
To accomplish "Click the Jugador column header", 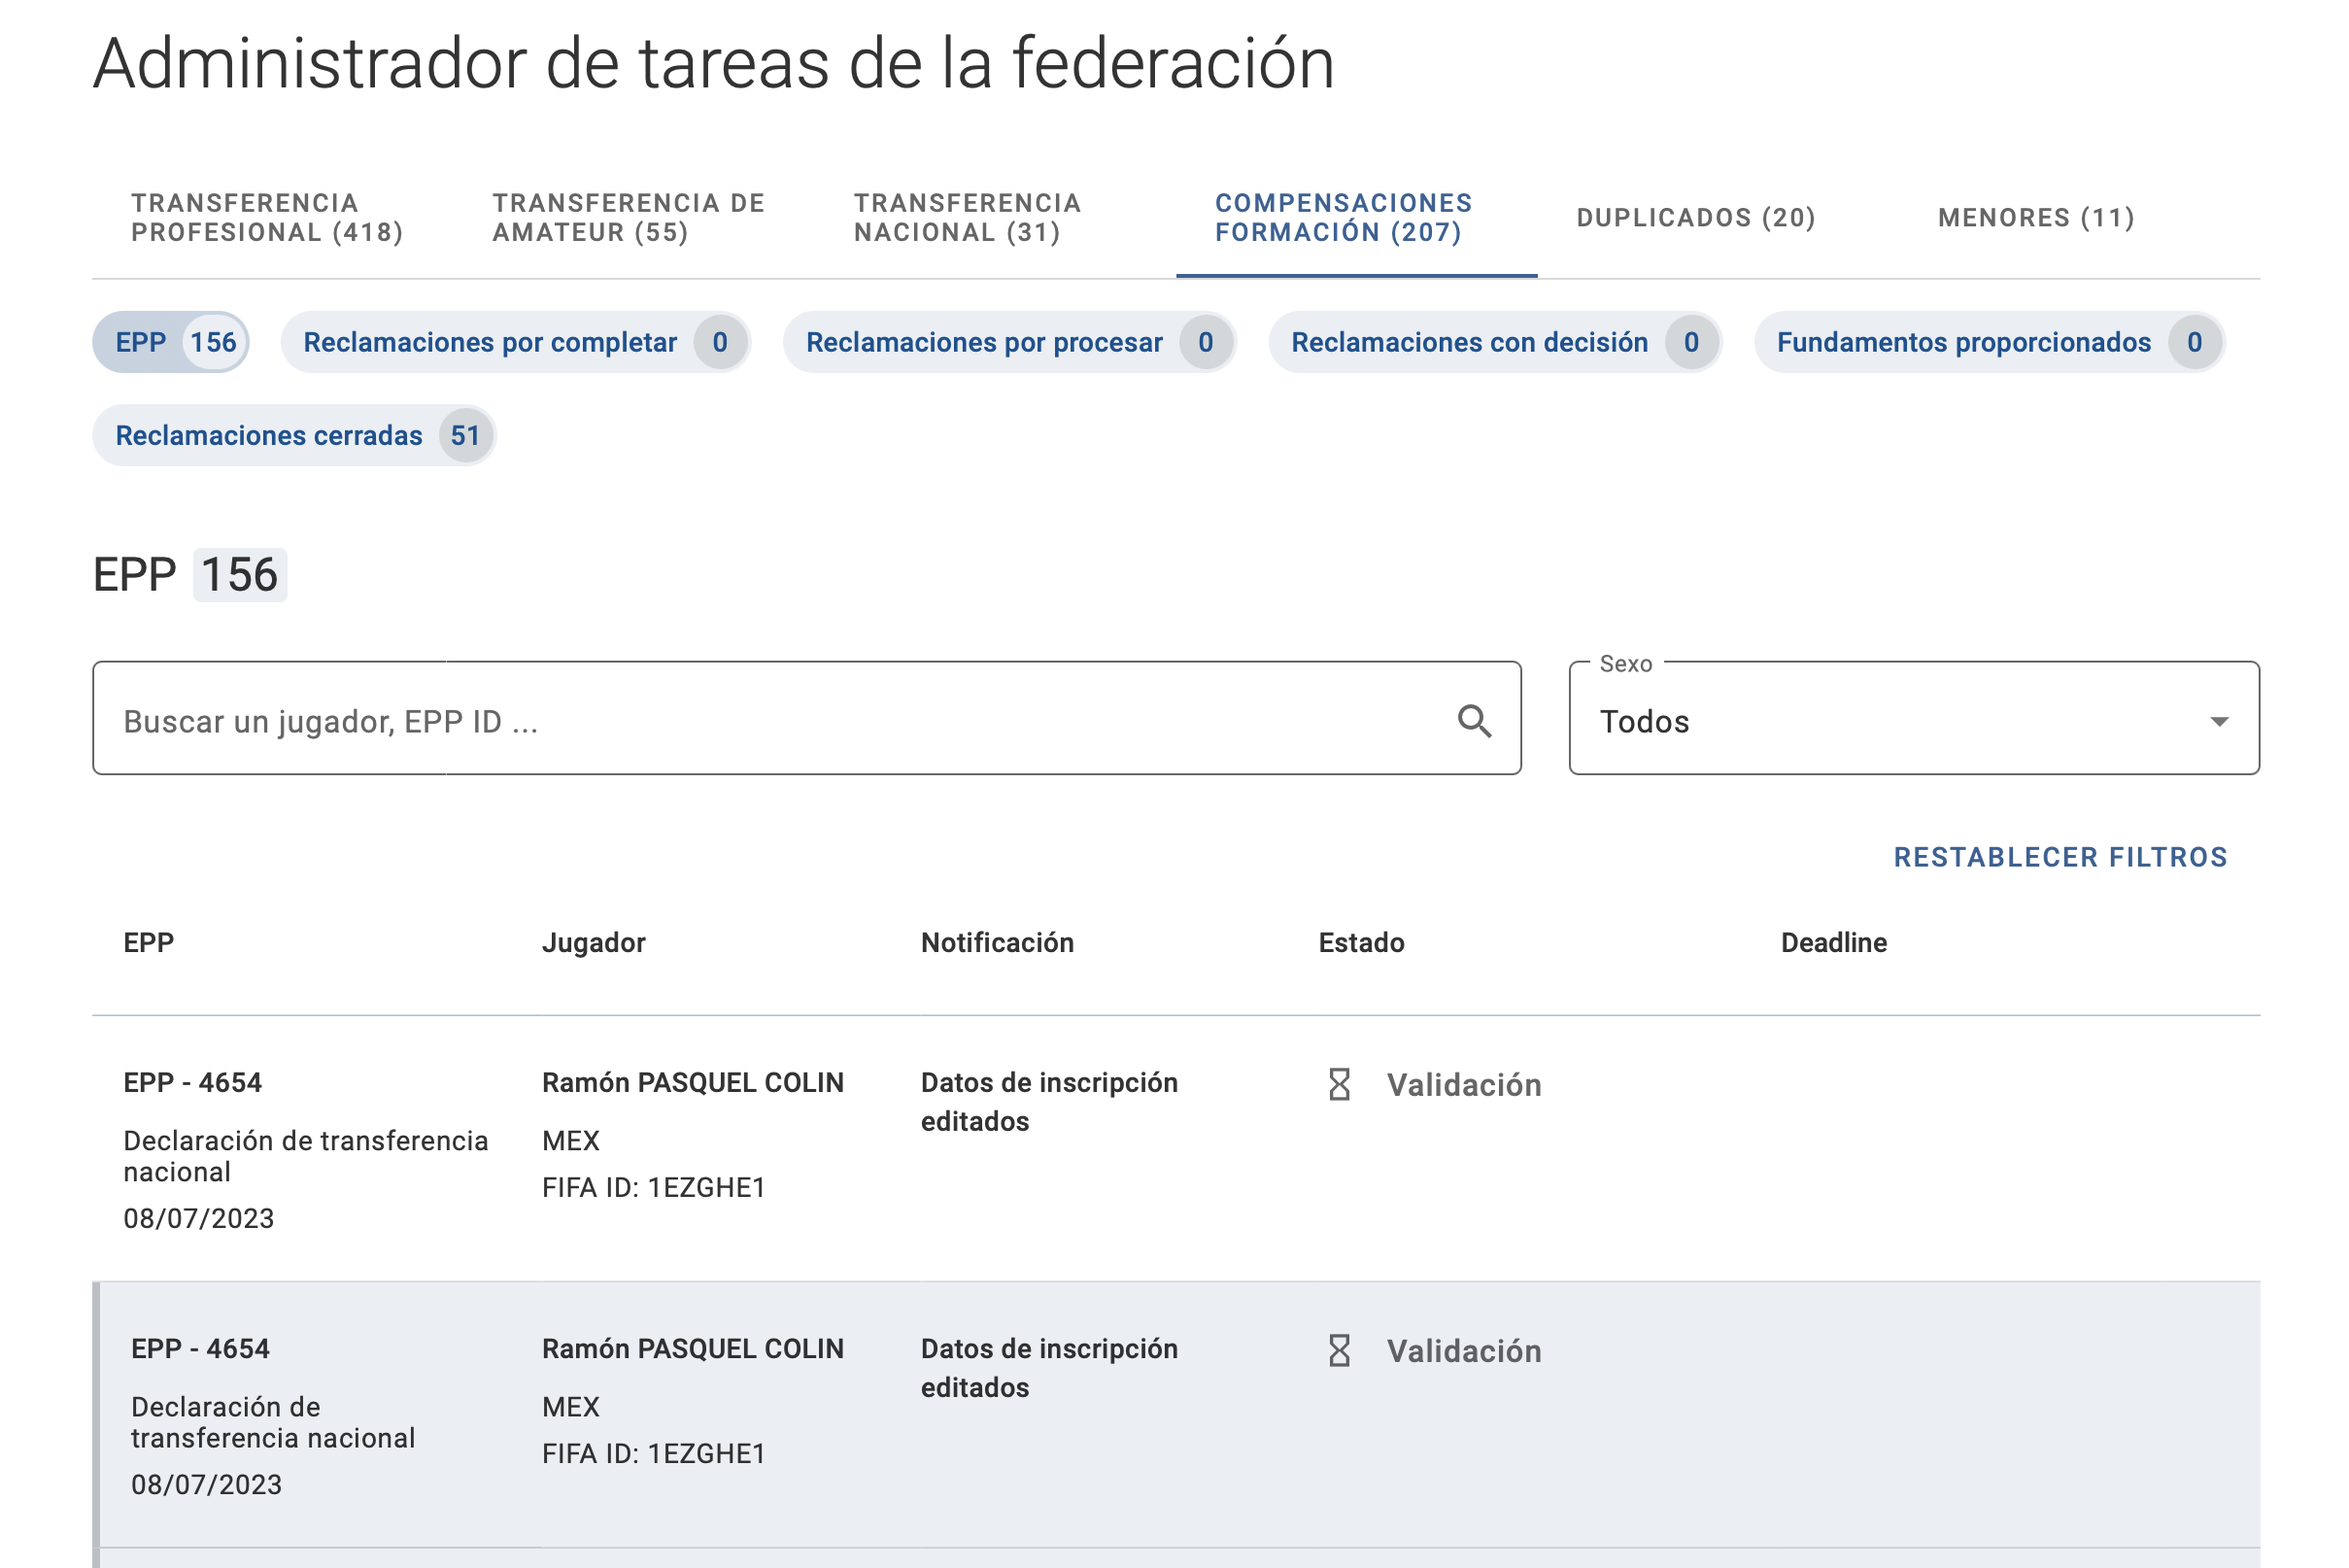I will [594, 942].
